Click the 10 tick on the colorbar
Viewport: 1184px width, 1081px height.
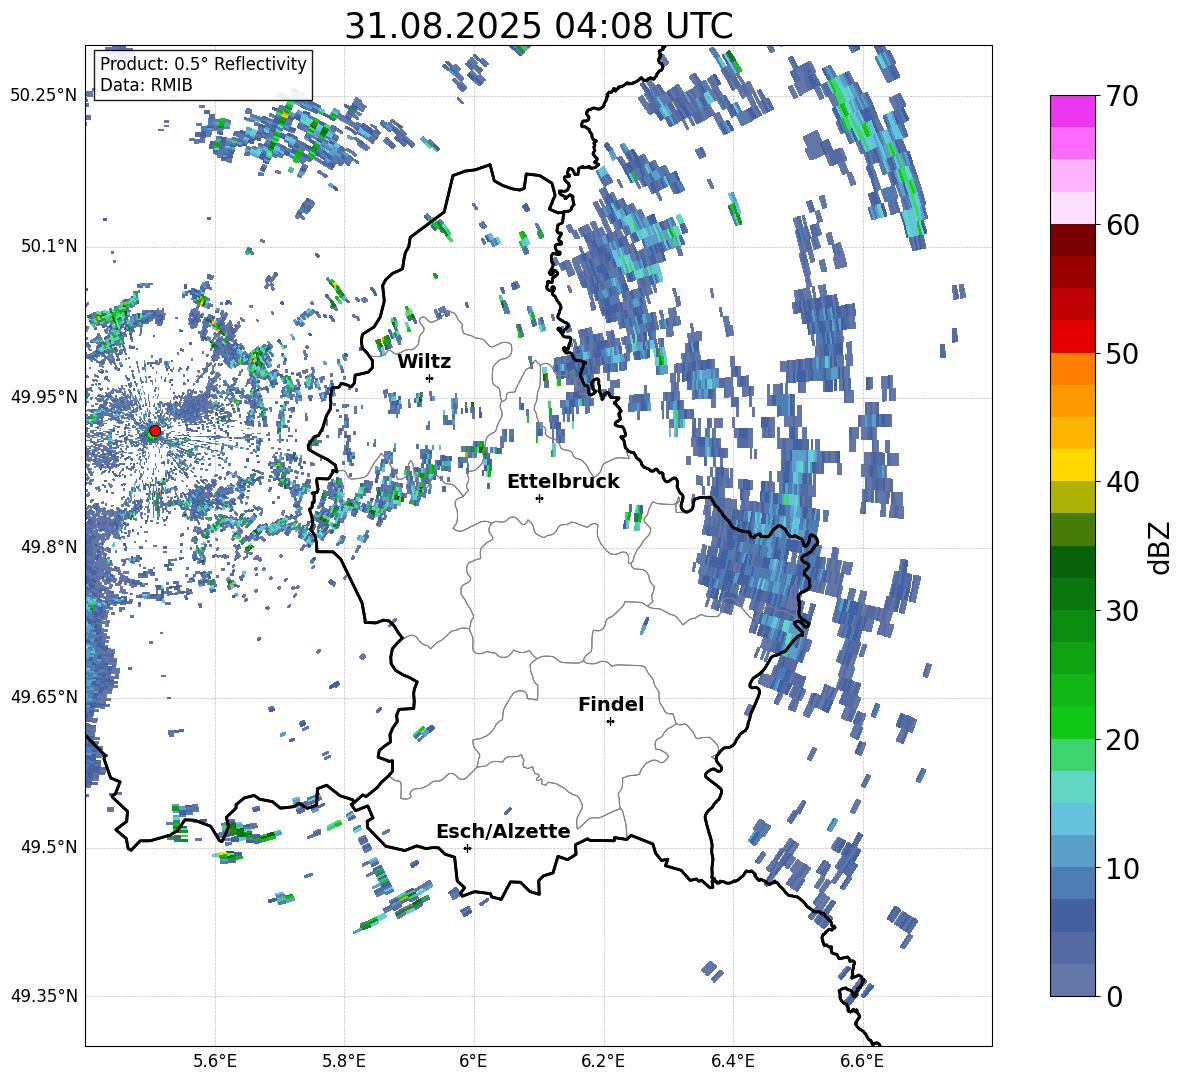click(x=1121, y=868)
